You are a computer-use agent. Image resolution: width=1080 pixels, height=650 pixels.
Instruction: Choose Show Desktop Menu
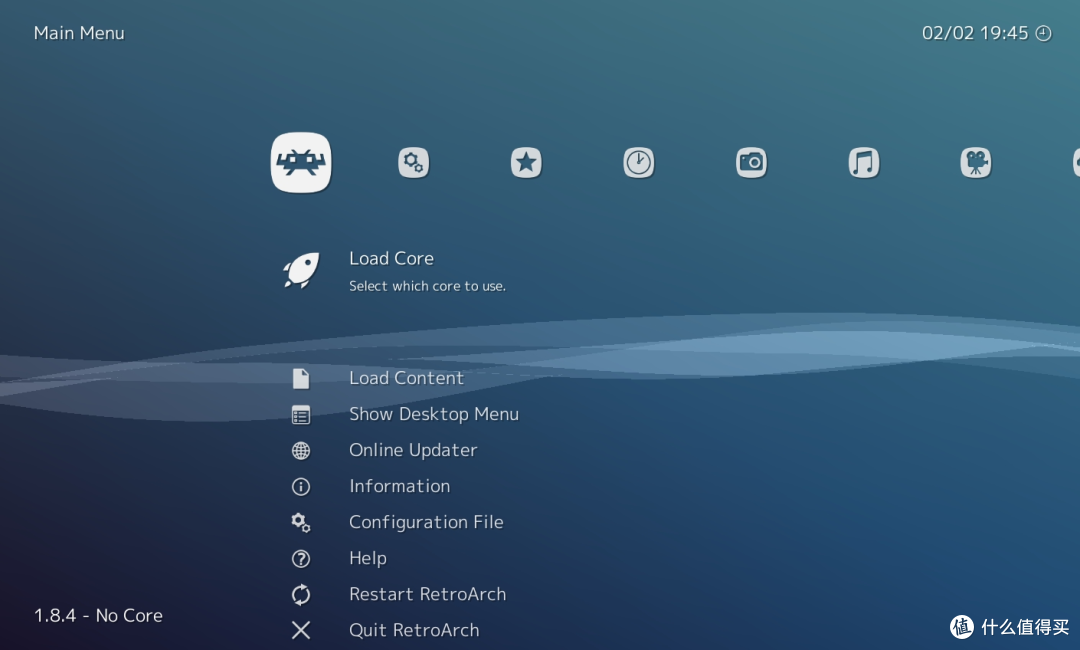pos(434,414)
